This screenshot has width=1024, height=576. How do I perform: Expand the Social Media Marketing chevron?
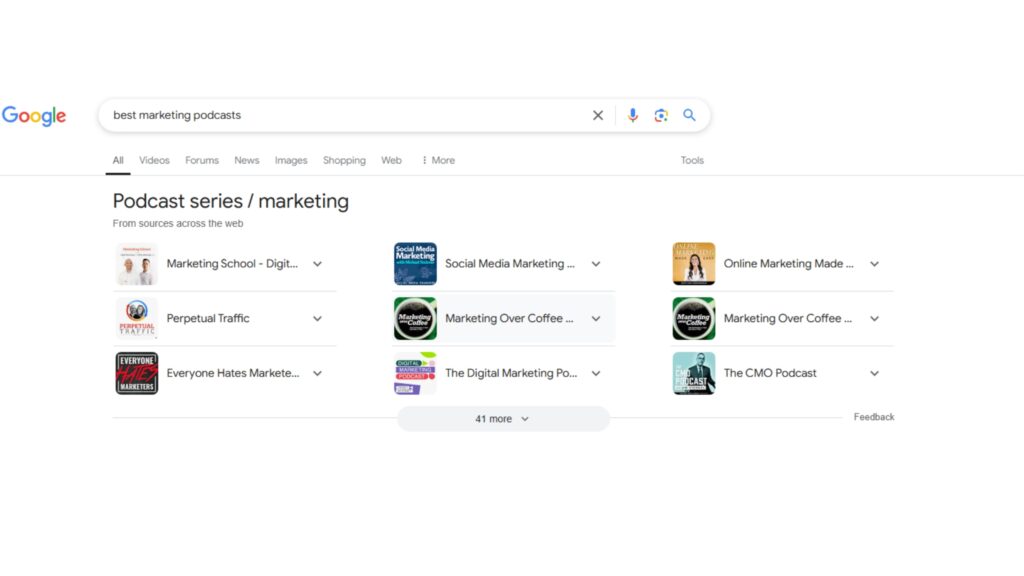[596, 264]
